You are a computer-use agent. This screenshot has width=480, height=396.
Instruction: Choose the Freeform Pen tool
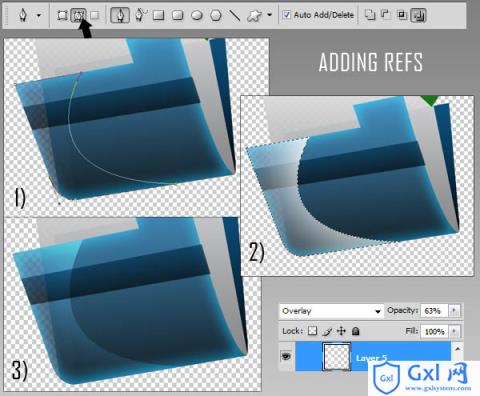coord(141,15)
